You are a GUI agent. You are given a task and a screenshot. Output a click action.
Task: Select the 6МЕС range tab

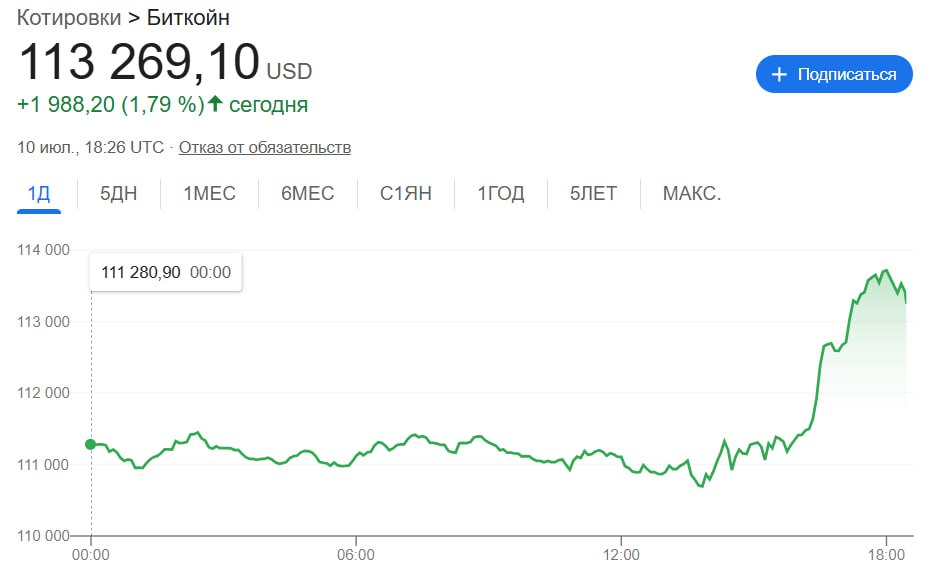307,194
